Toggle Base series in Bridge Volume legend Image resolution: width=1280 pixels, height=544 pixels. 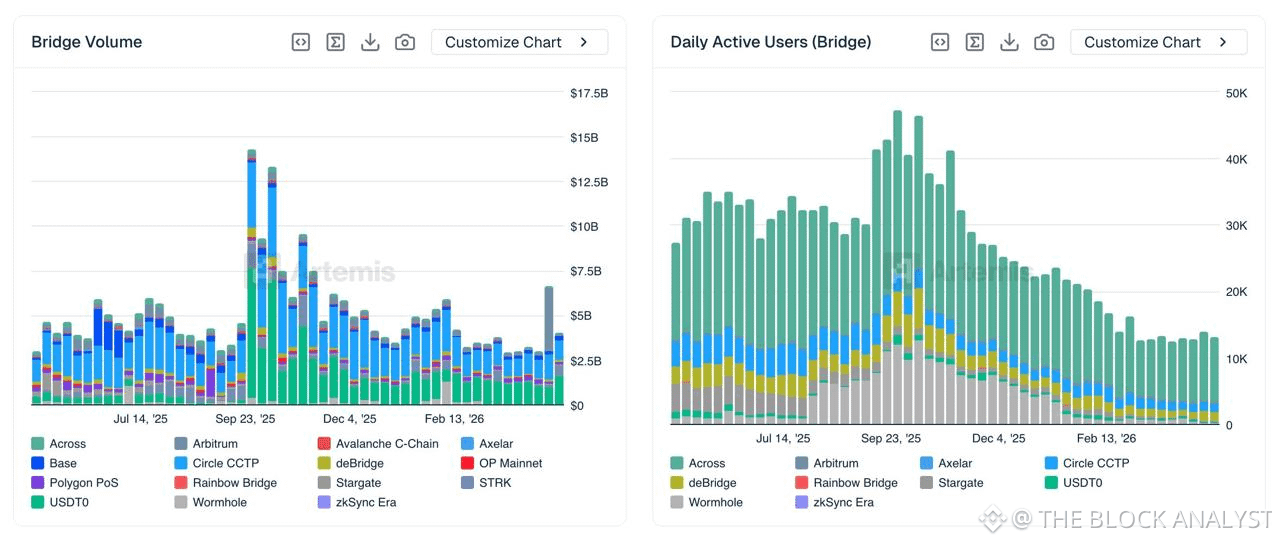click(x=54, y=463)
